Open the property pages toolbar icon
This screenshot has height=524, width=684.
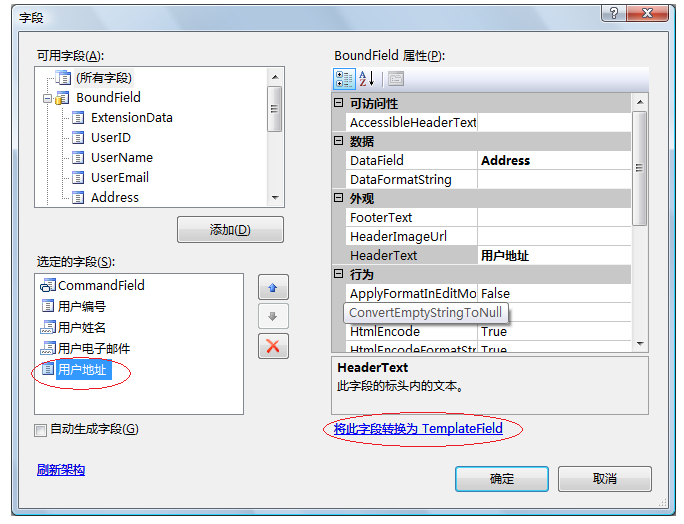pos(396,79)
